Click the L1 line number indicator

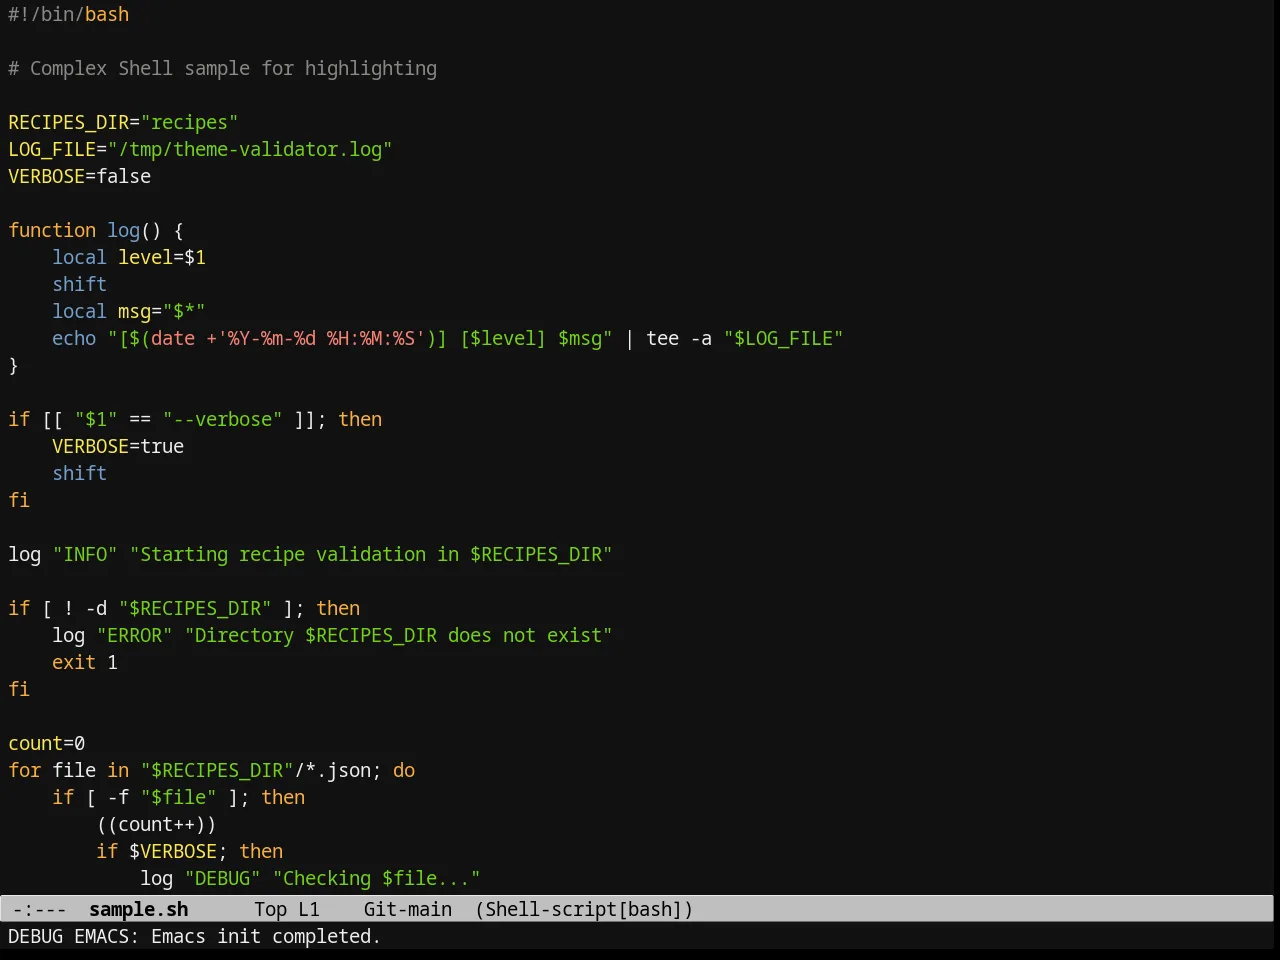tap(309, 909)
